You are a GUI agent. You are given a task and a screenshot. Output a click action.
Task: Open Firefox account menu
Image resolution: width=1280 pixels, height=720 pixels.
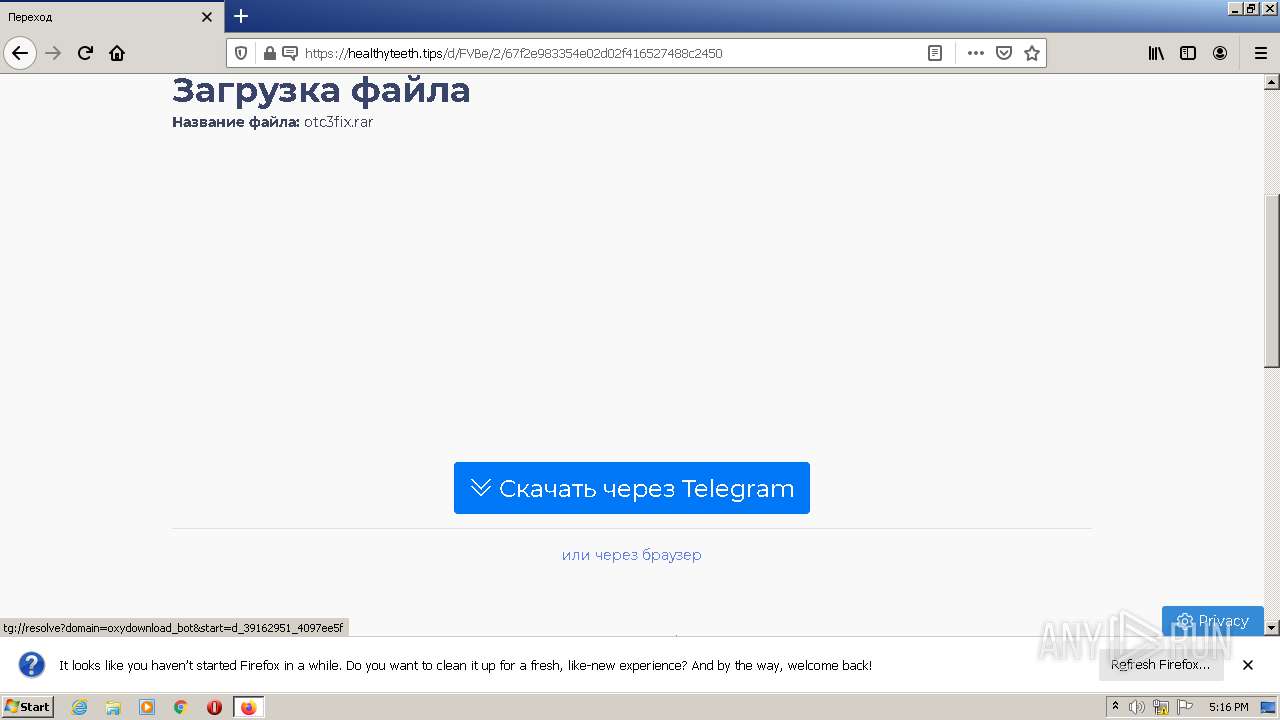1220,53
